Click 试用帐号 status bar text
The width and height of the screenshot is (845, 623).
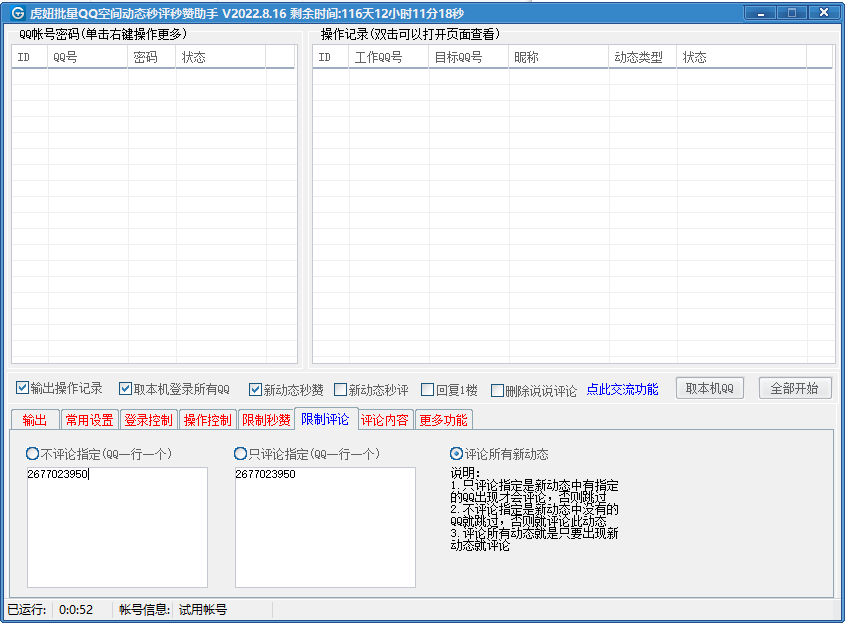click(203, 610)
